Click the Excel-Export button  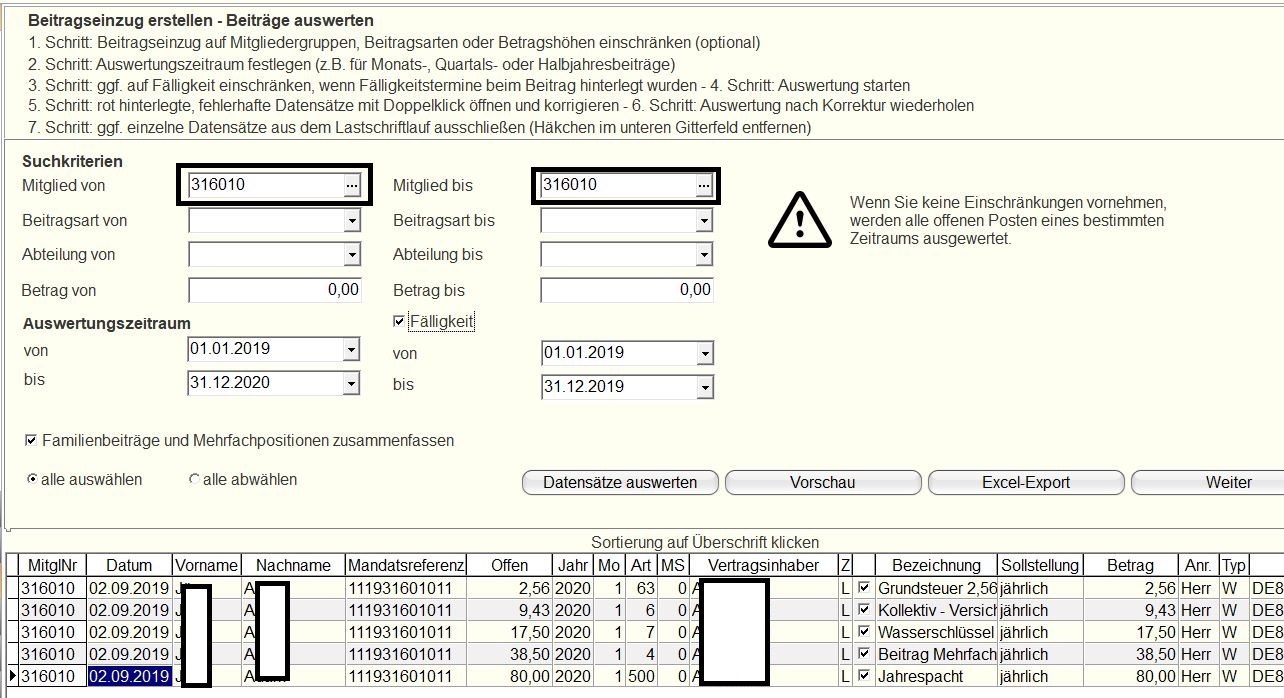click(1026, 482)
